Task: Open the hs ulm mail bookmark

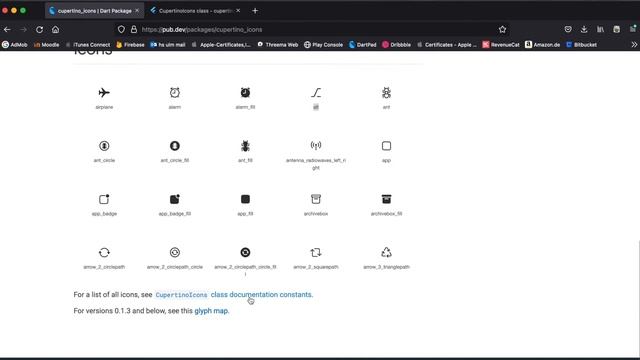Action: point(168,44)
